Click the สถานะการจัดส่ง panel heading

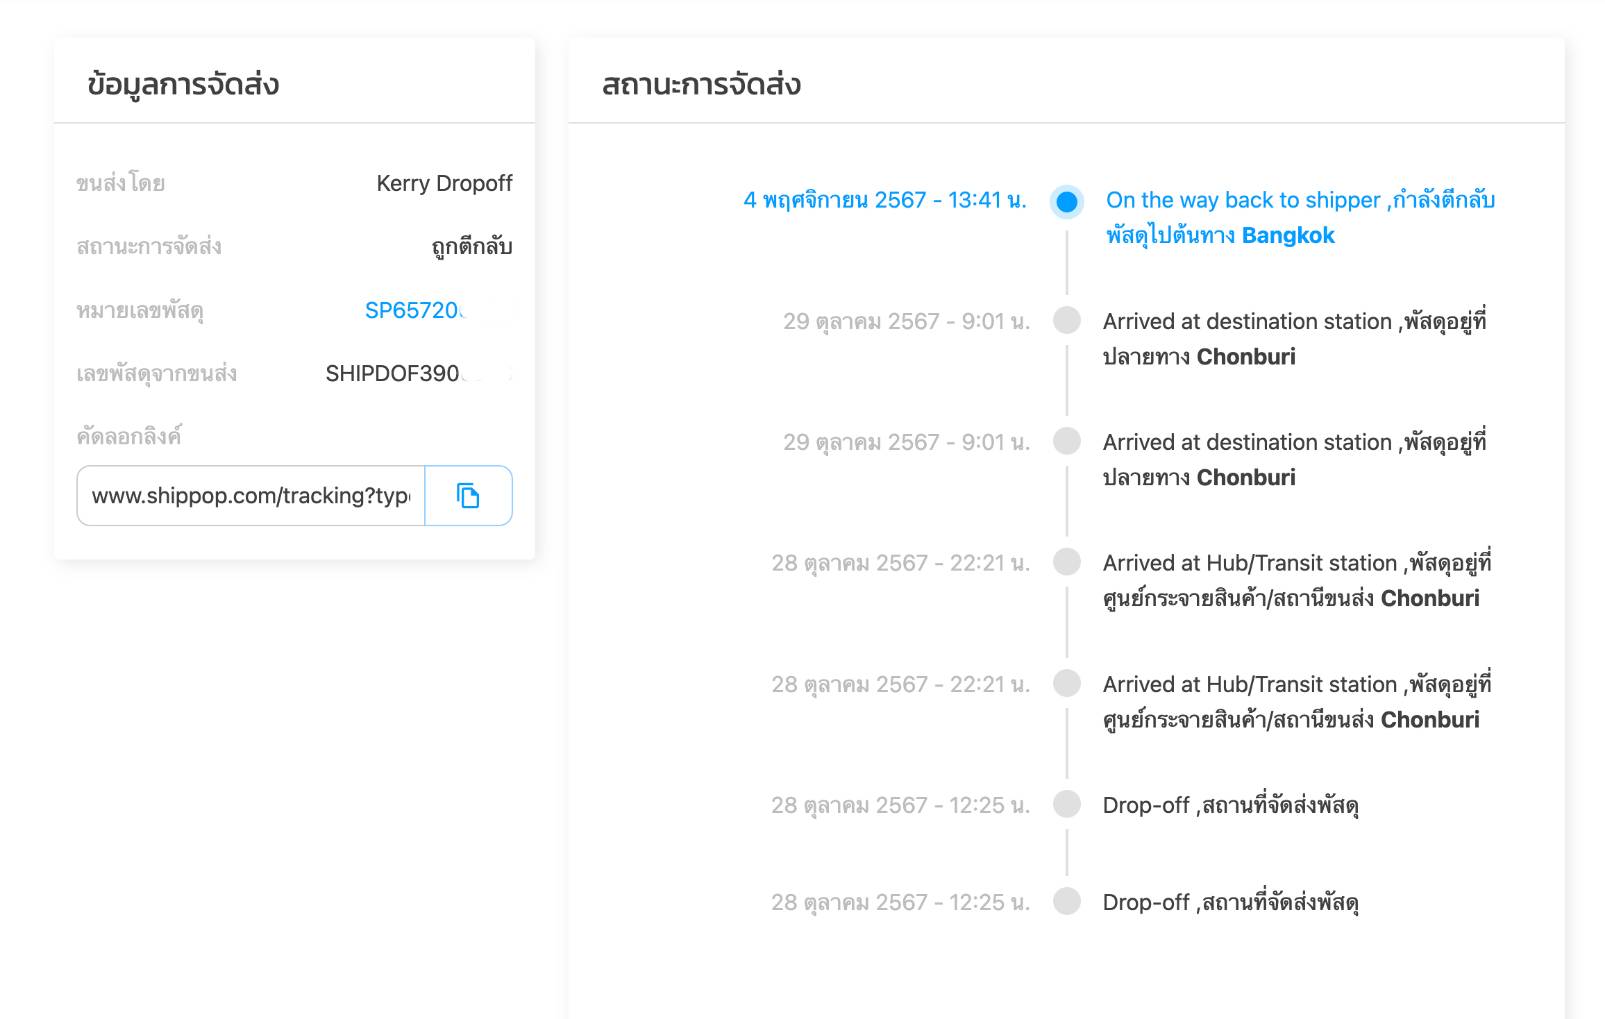coord(701,84)
